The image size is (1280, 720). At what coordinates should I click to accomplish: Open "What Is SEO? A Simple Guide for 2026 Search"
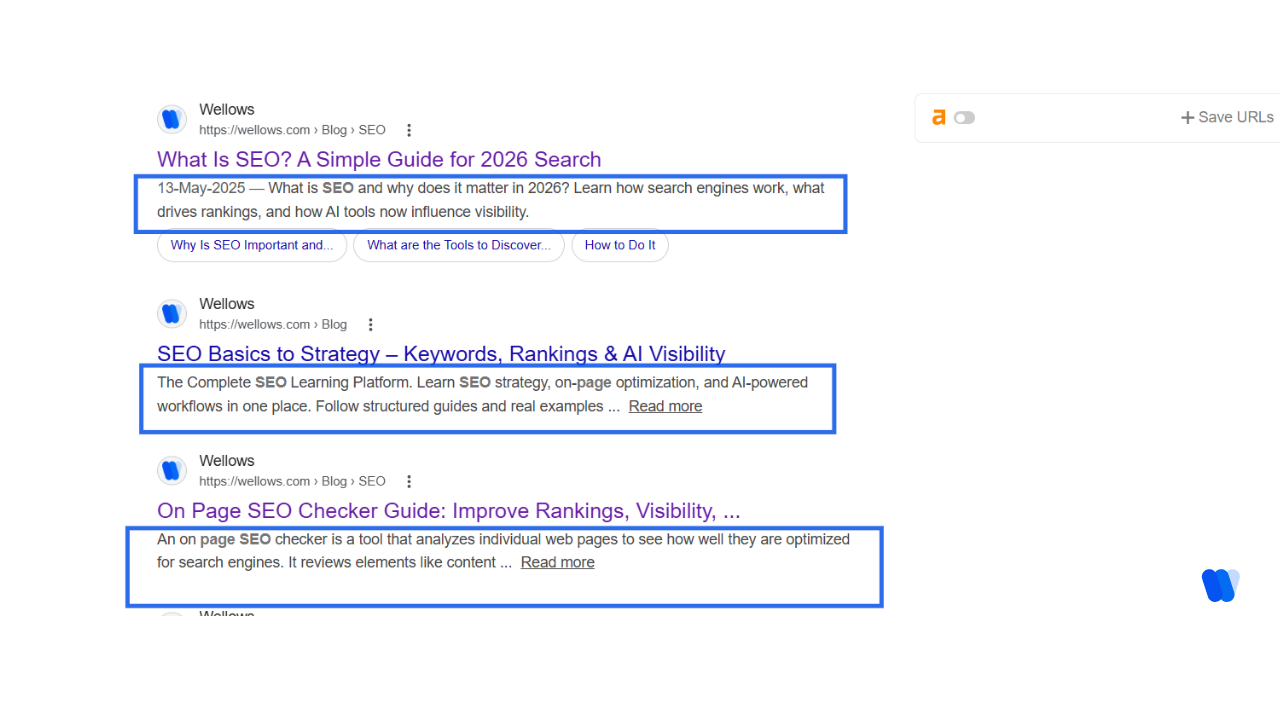(379, 159)
